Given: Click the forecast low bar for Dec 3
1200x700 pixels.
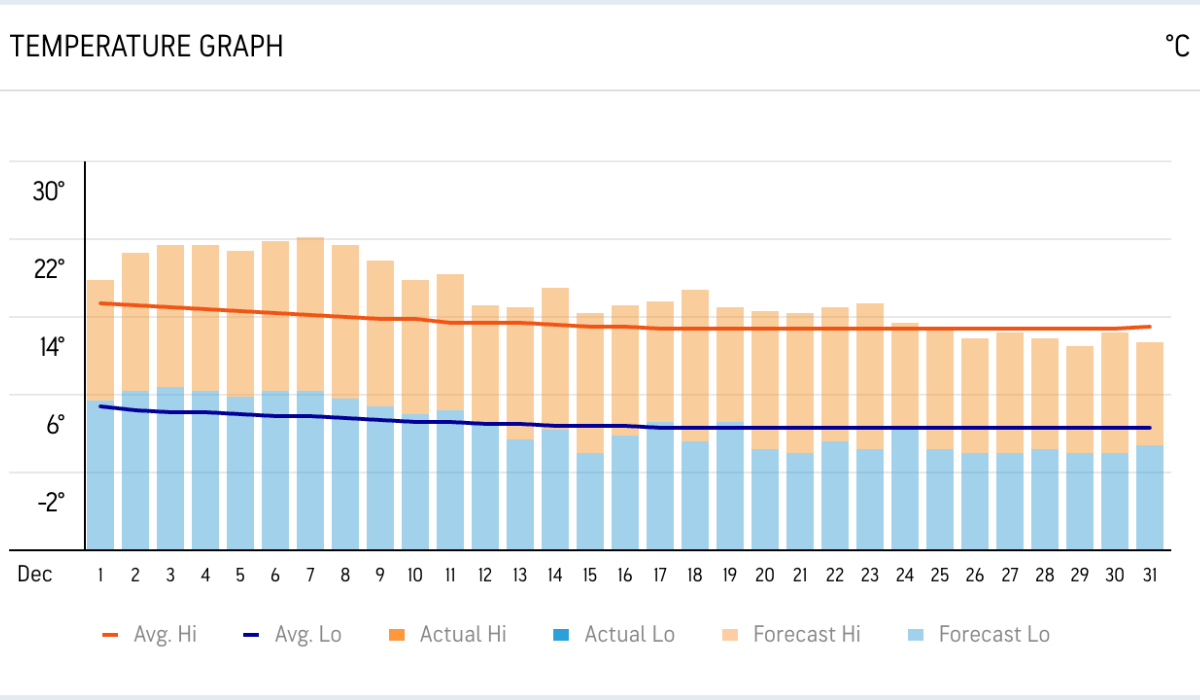Looking at the screenshot, I should (x=170, y=470).
